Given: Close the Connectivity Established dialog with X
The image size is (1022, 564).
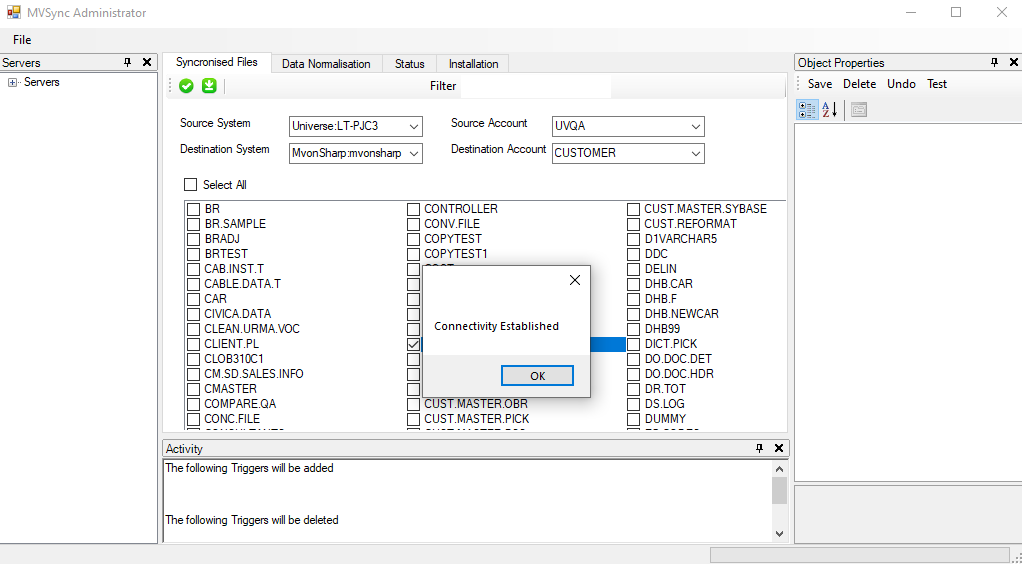Looking at the screenshot, I should [x=574, y=280].
